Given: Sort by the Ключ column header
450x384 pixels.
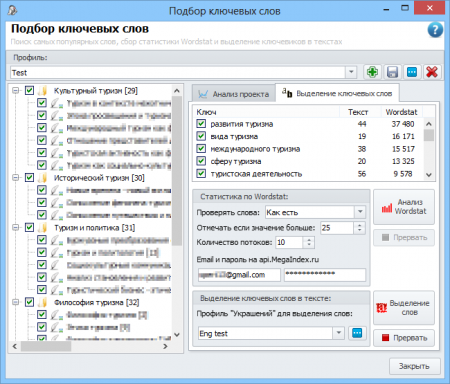Looking at the screenshot, I should [266, 112].
